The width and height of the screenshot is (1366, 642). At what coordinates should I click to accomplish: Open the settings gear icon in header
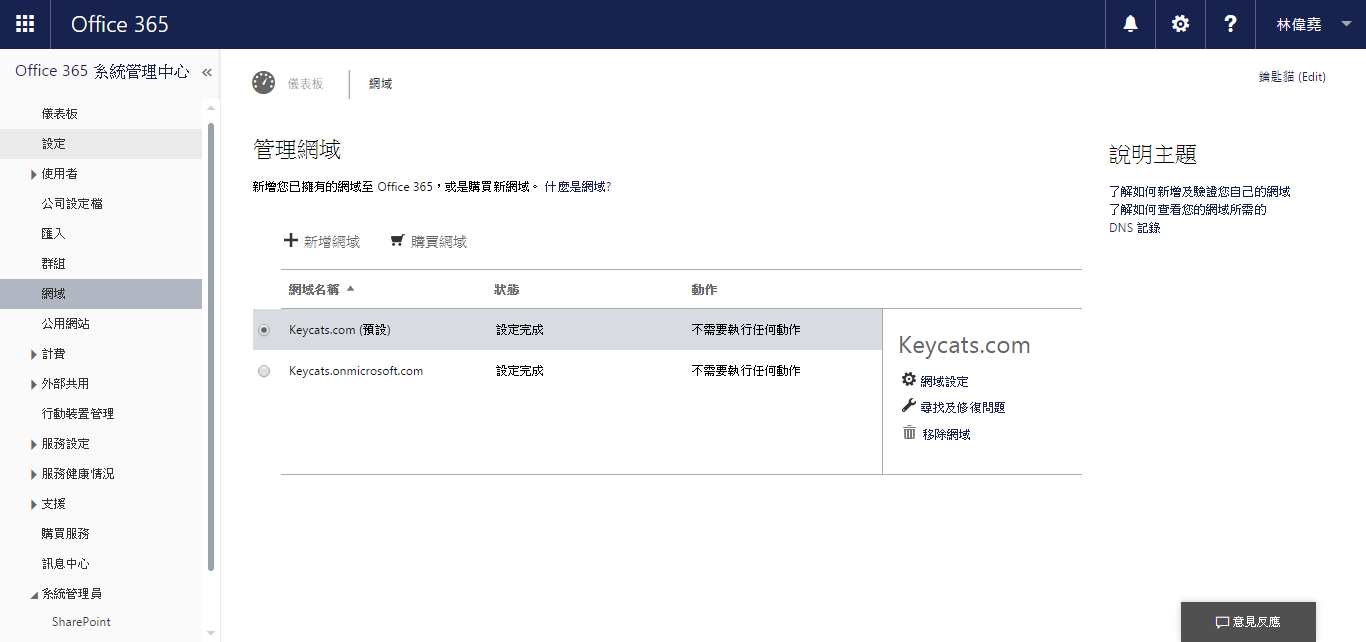pos(1181,24)
